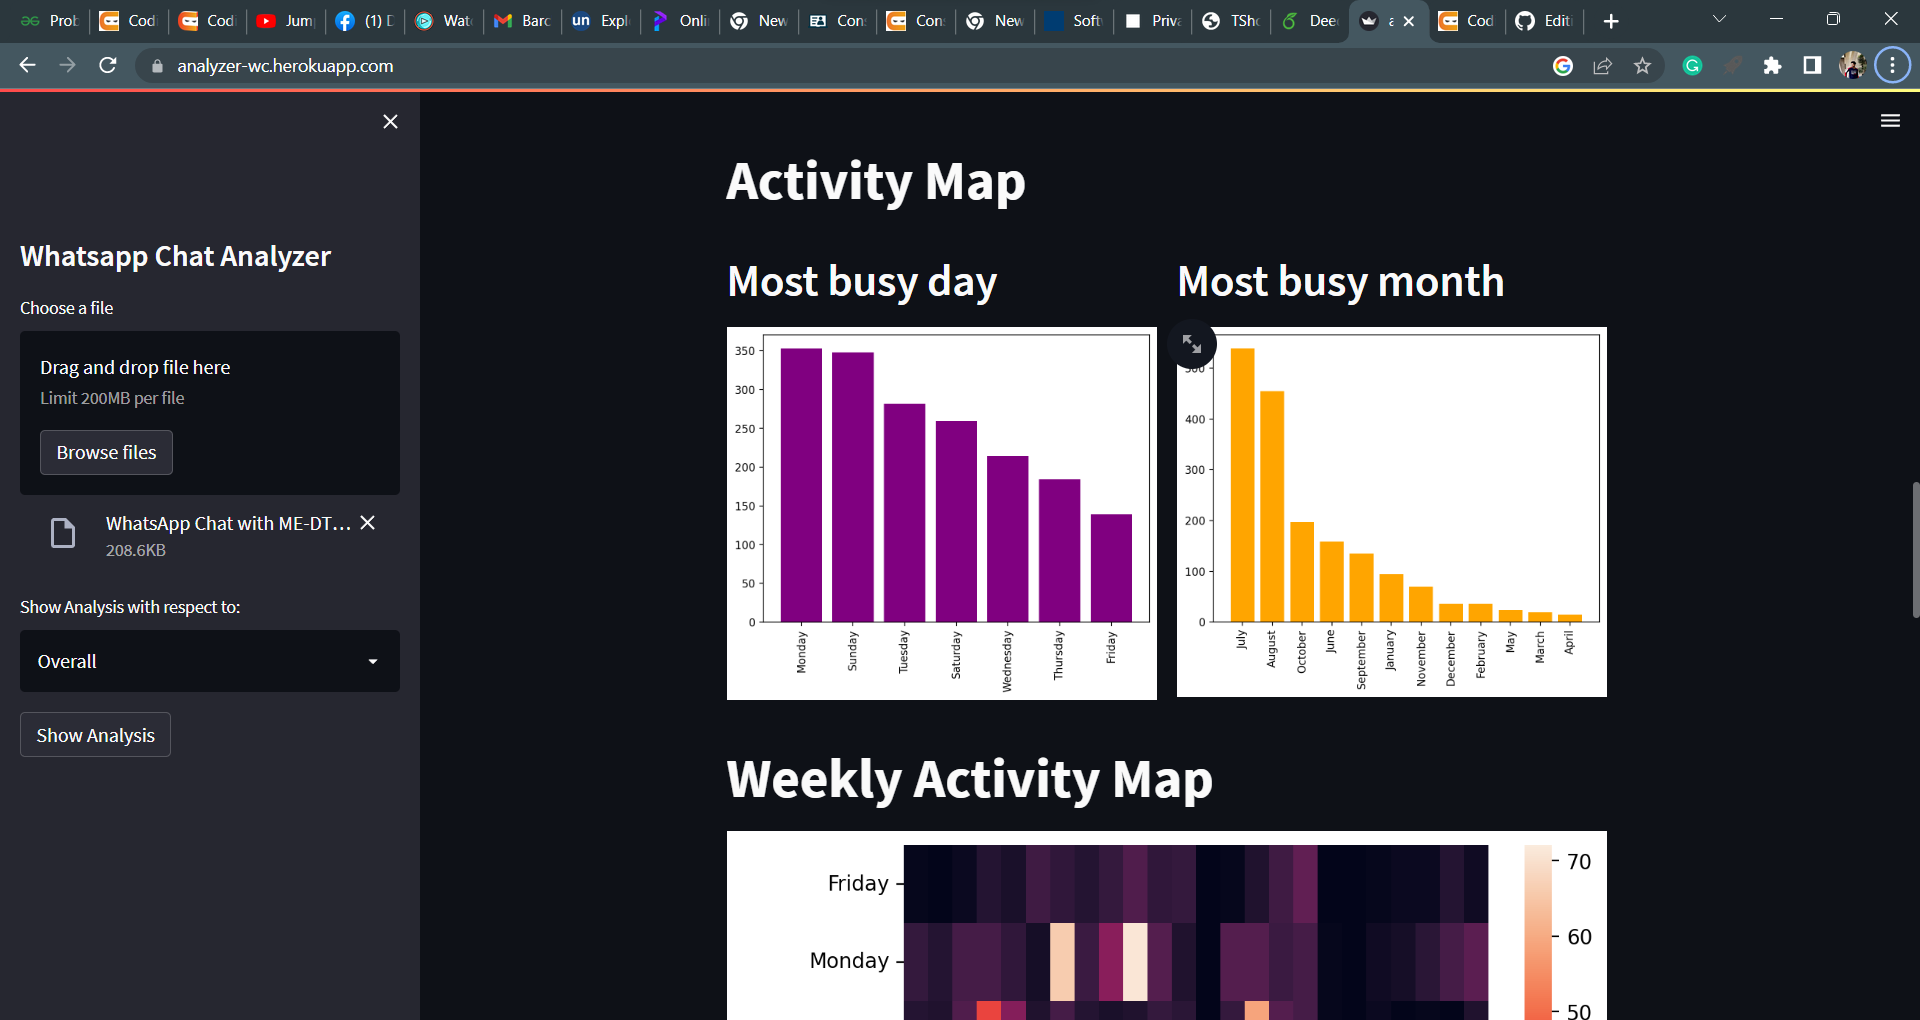Click the Whatsapp Chat Analyzer title

175,256
